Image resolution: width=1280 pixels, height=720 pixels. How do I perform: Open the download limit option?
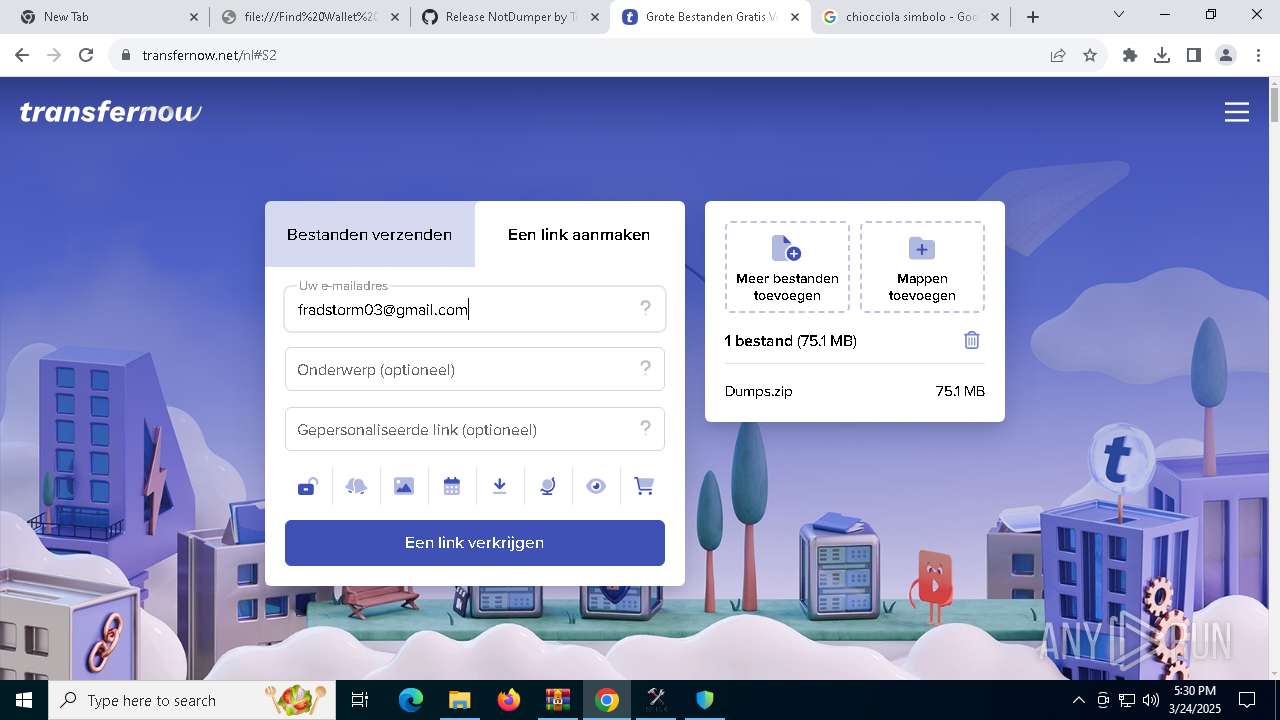click(500, 486)
